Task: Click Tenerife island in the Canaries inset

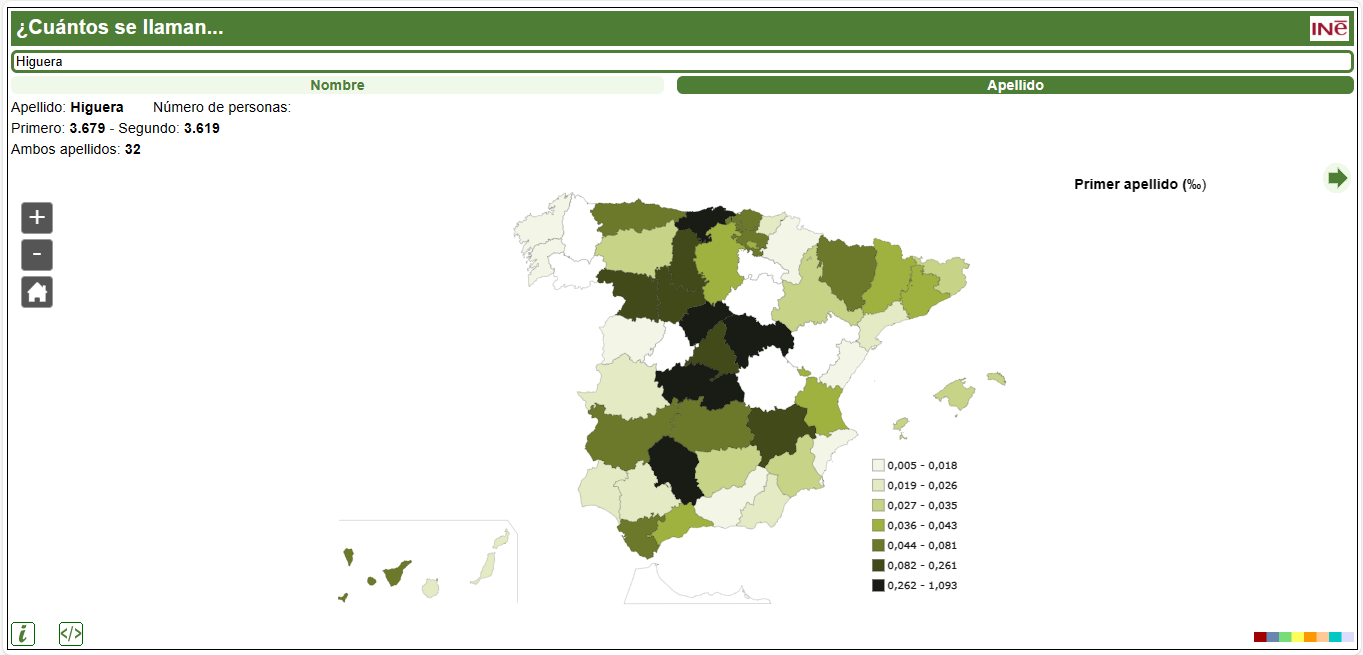Action: [x=396, y=572]
